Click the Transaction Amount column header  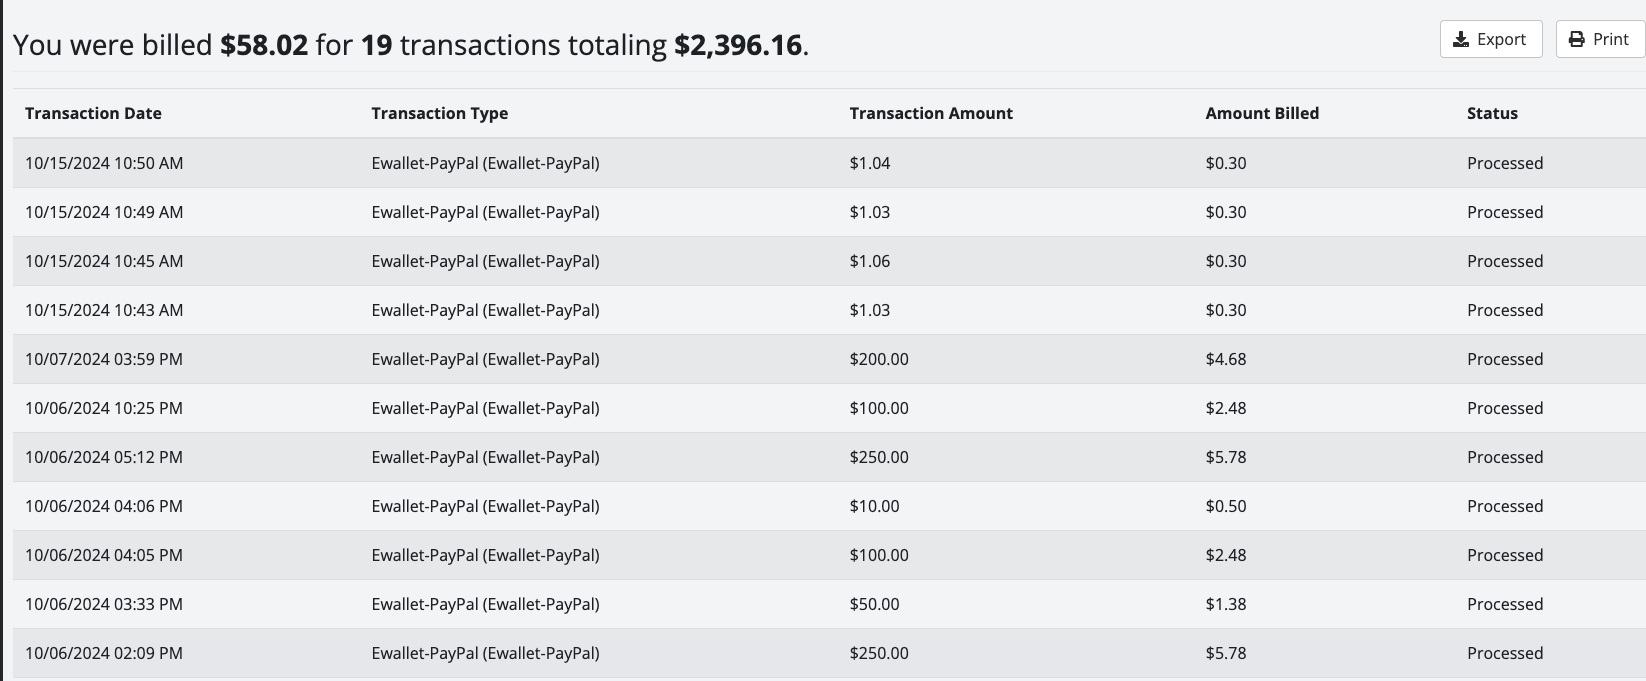pyautogui.click(x=931, y=113)
